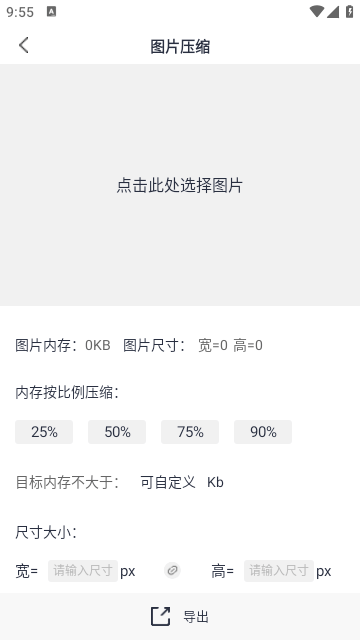Tap the 图片内存 0KB info text
Viewport: 360px width, 640px height.
pyautogui.click(x=63, y=345)
